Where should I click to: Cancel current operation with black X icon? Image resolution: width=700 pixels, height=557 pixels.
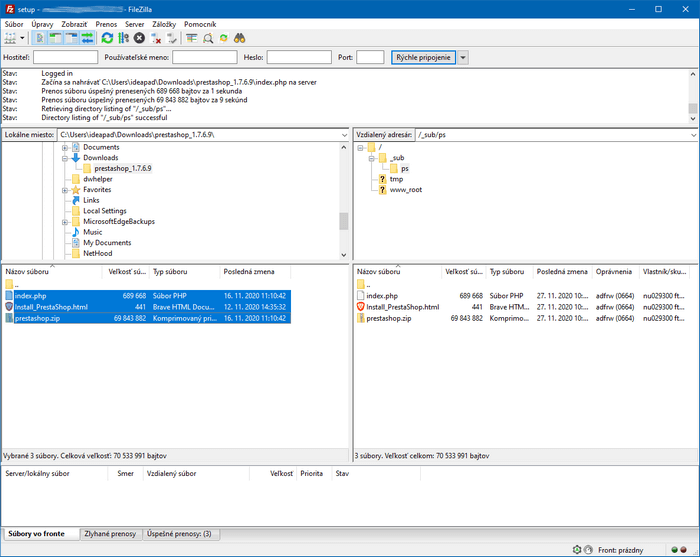pos(139,38)
